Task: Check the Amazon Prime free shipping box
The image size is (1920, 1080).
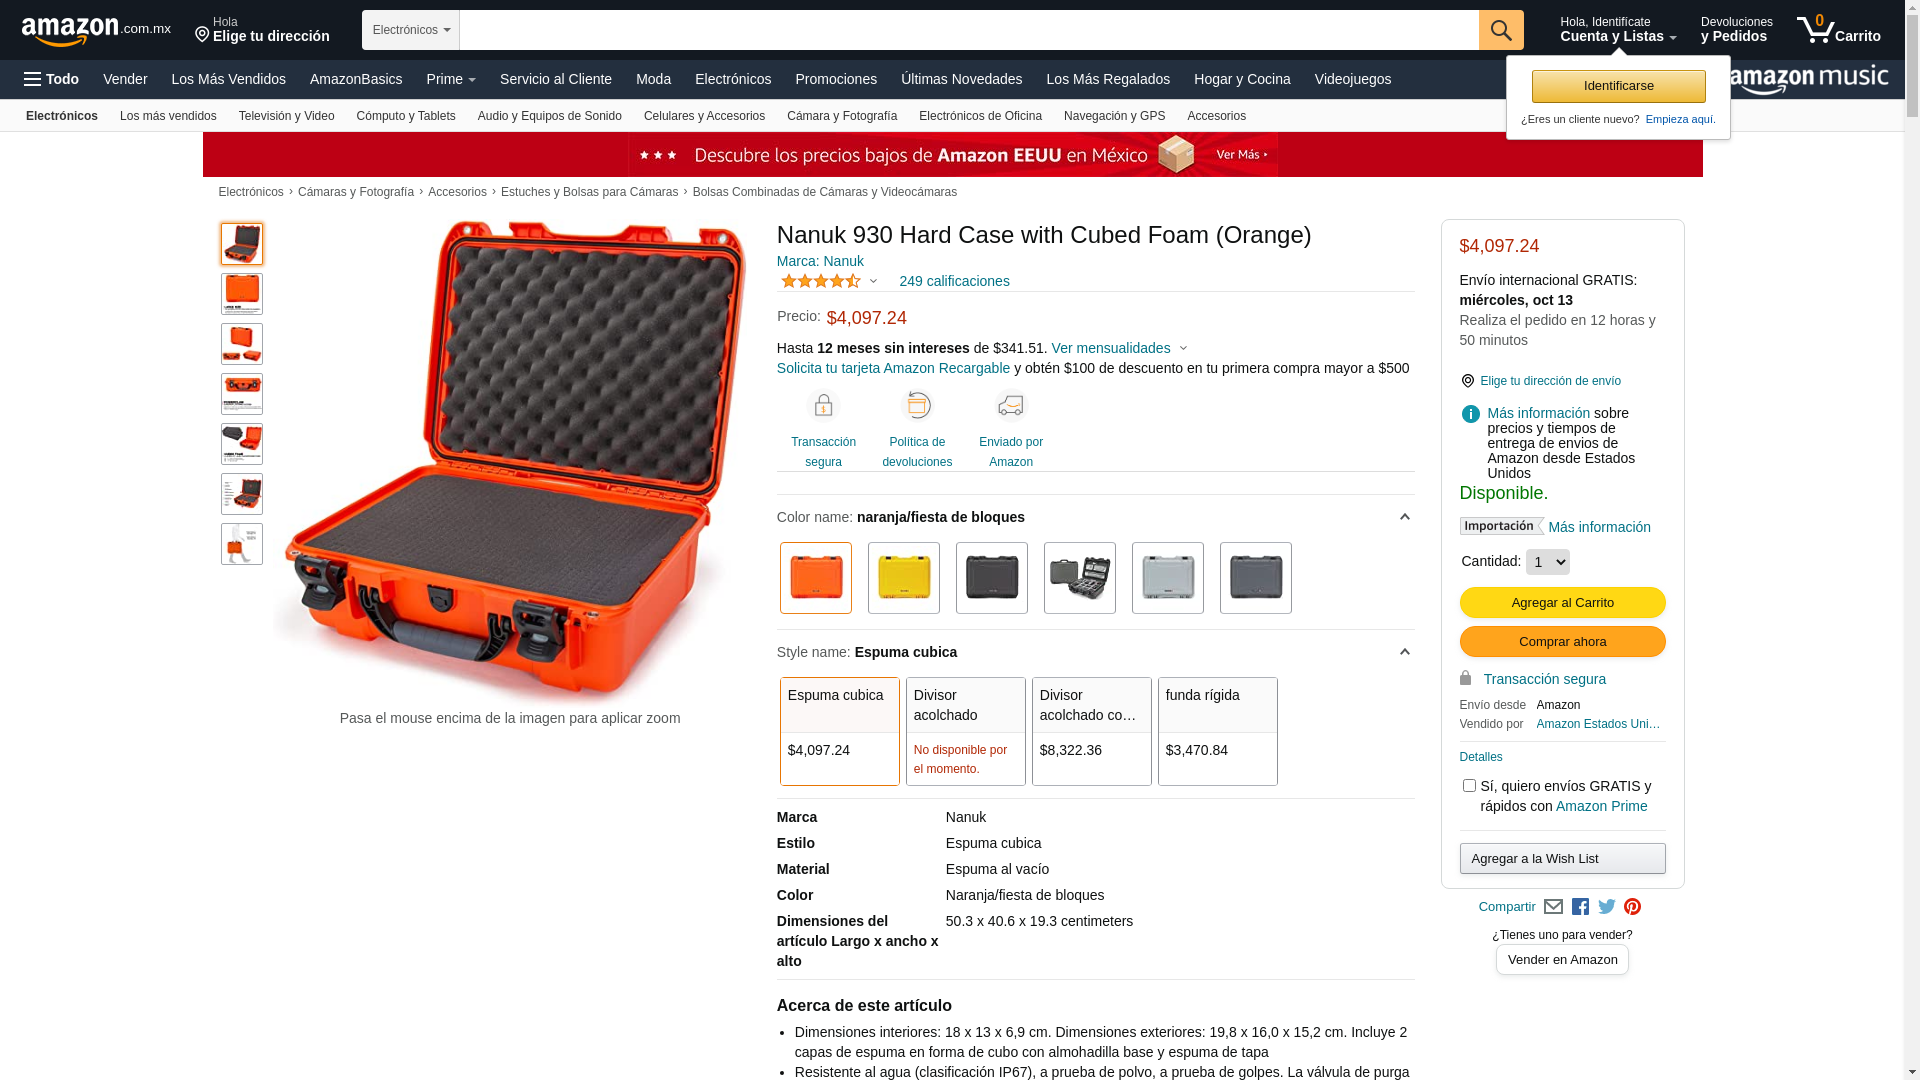Action: [1469, 786]
